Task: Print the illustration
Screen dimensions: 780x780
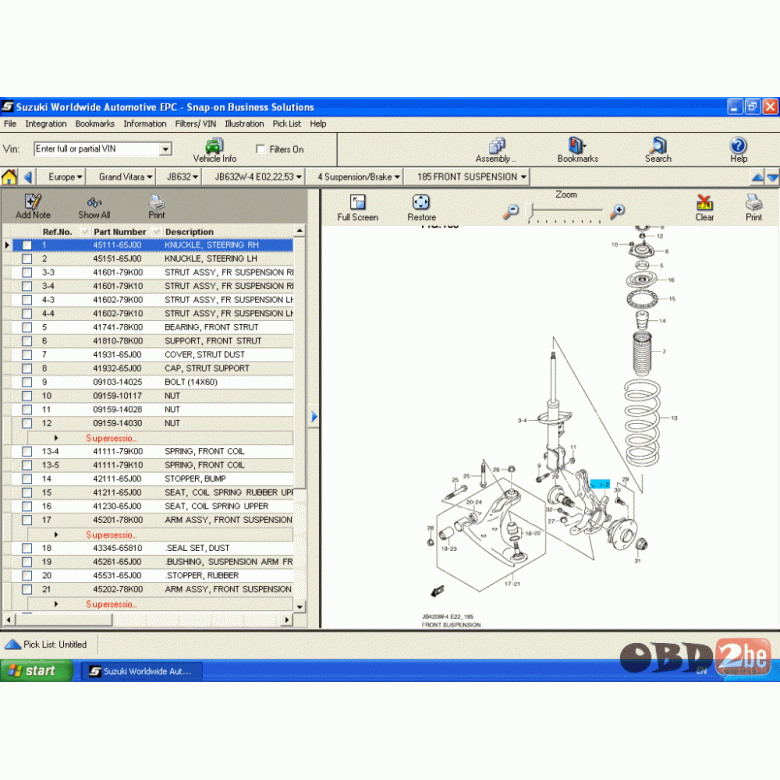Action: click(x=753, y=208)
